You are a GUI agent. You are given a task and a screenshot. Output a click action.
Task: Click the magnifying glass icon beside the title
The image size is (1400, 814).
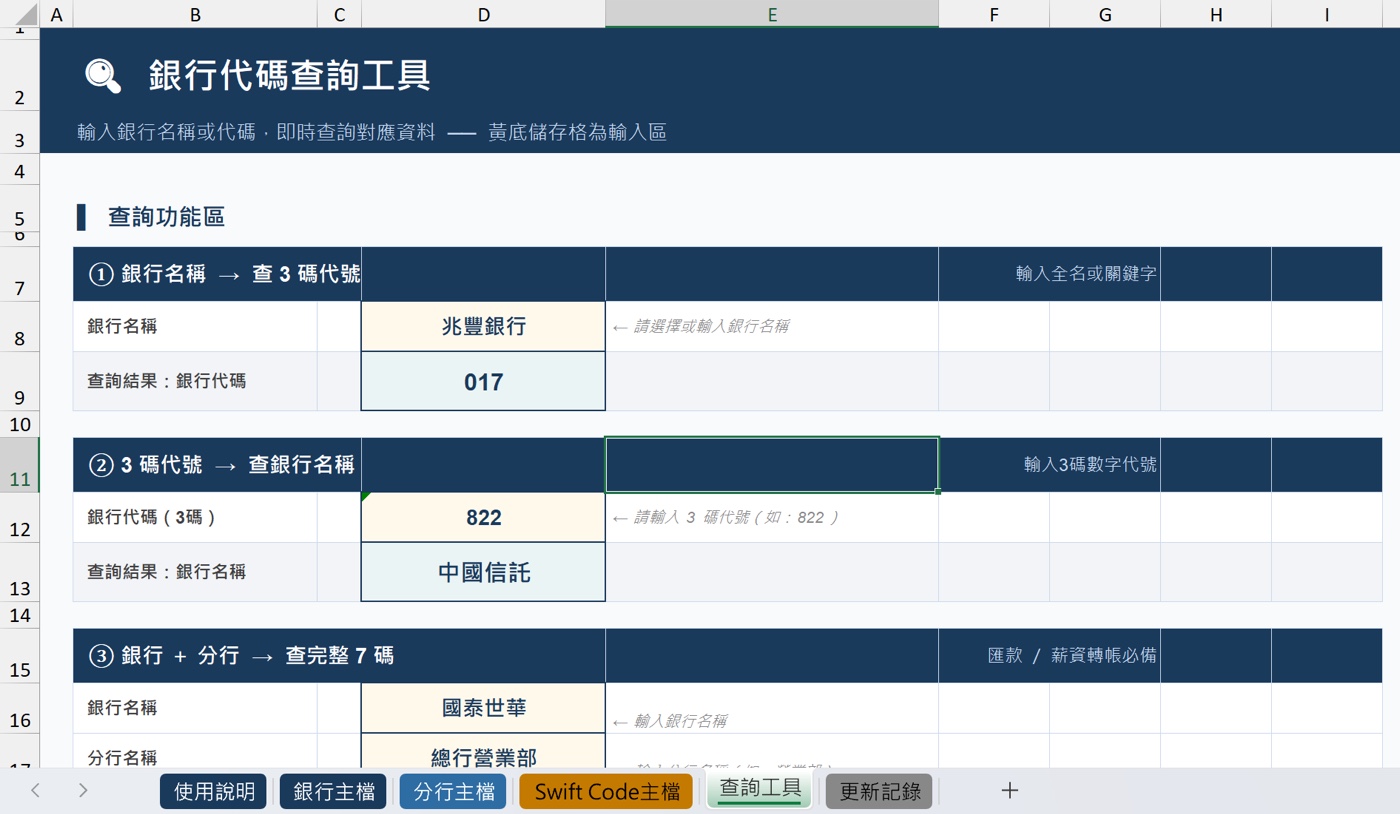pos(101,75)
